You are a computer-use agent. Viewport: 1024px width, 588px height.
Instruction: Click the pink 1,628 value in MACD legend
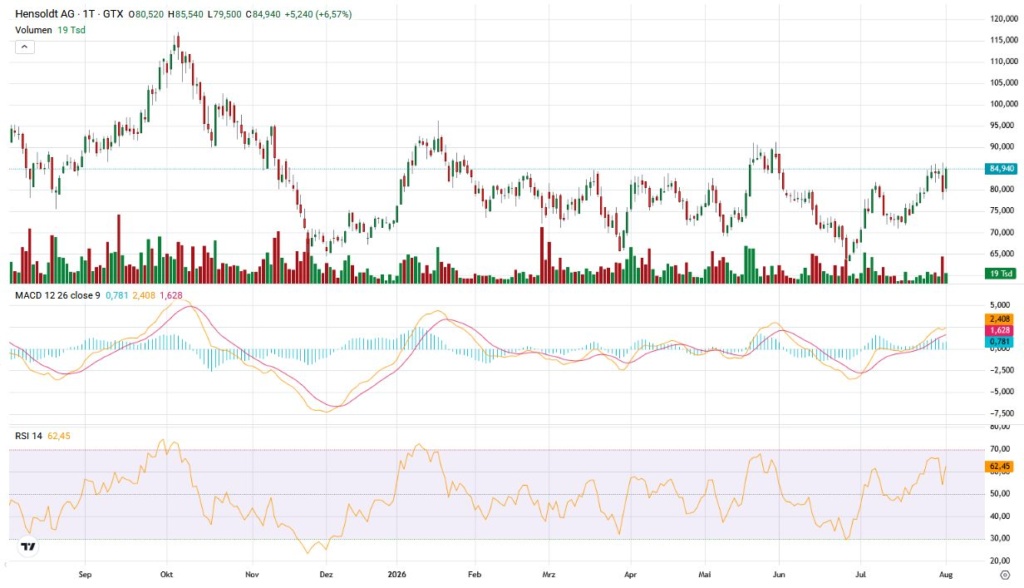(x=171, y=295)
